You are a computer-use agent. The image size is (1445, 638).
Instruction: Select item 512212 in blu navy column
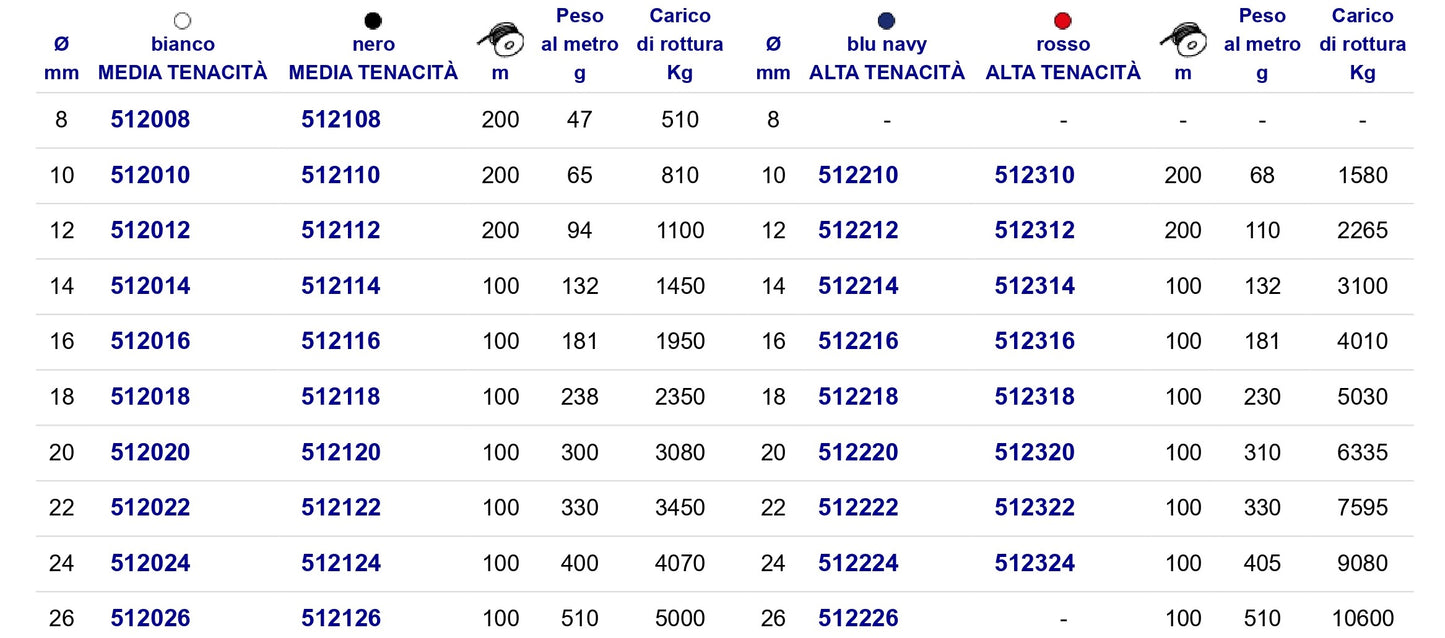point(858,231)
